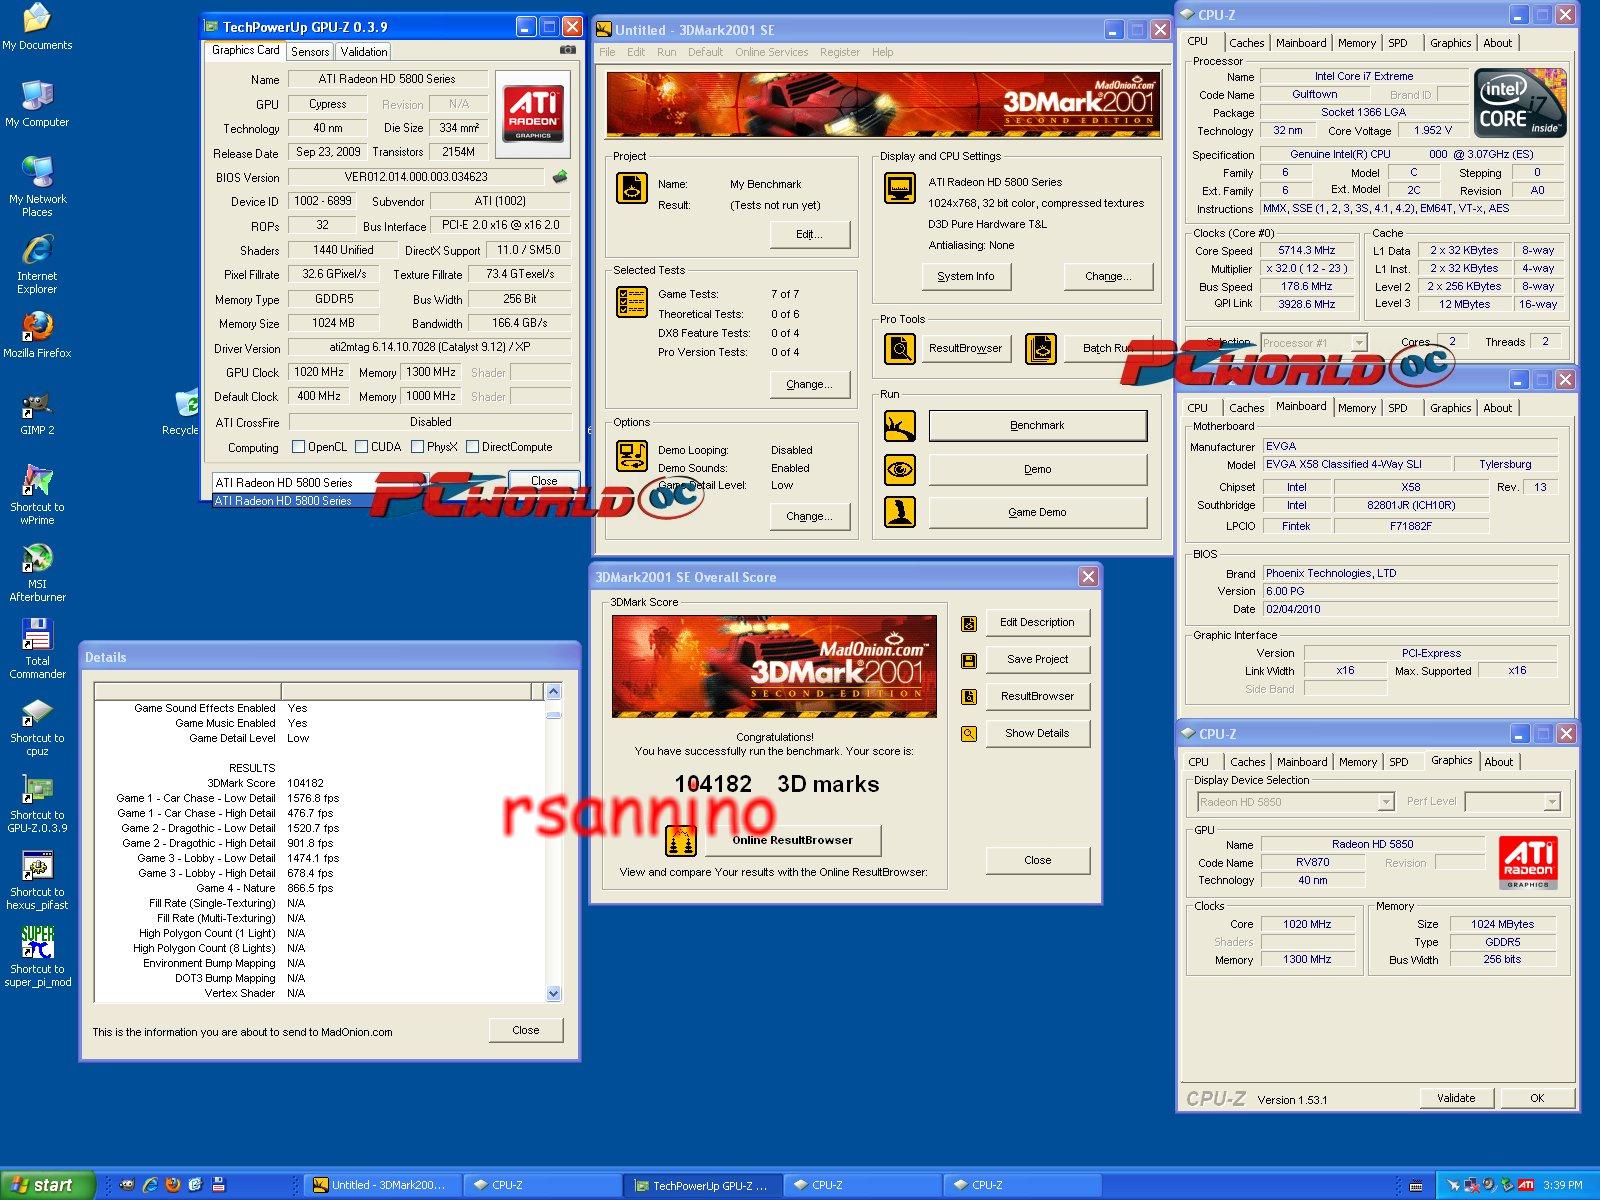Viewport: 1600px width, 1200px height.
Task: Click the Game Demo joystick icon
Action: coord(900,512)
